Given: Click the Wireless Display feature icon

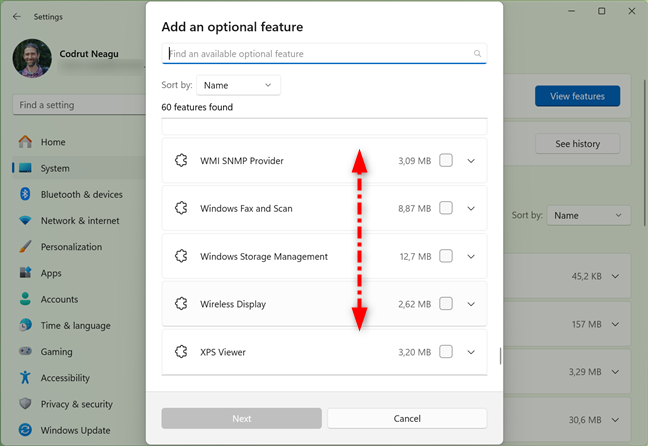Looking at the screenshot, I should (x=181, y=304).
